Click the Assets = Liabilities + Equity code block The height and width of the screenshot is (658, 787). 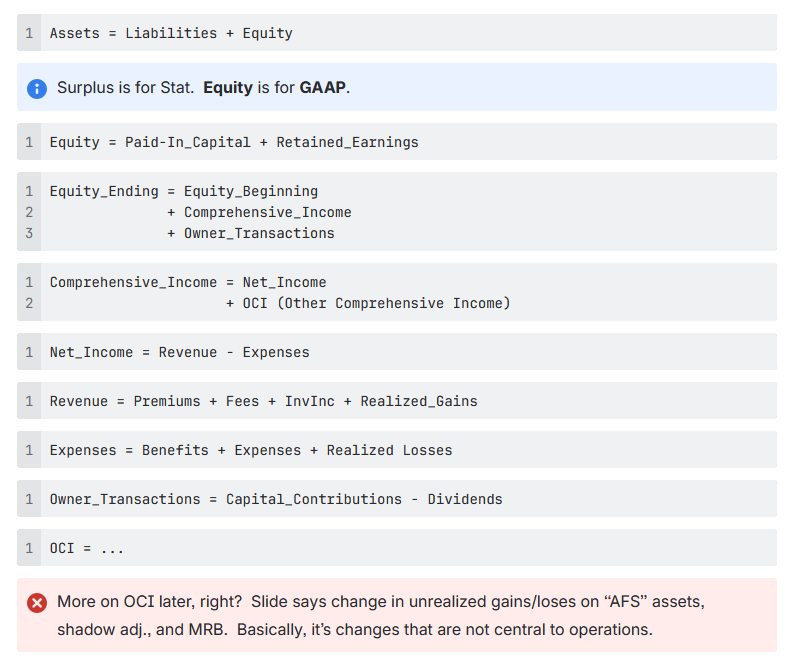pos(171,33)
